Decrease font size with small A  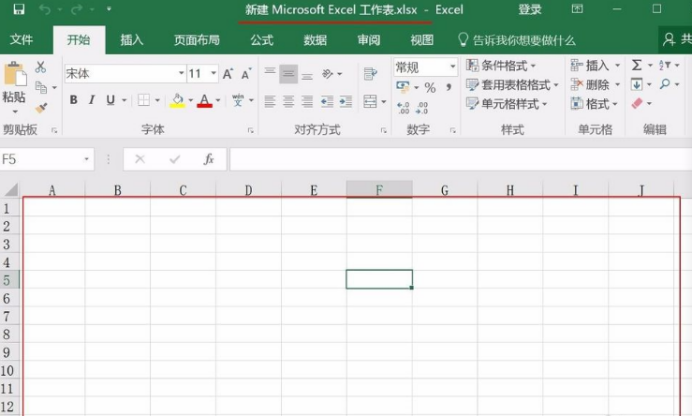[246, 74]
